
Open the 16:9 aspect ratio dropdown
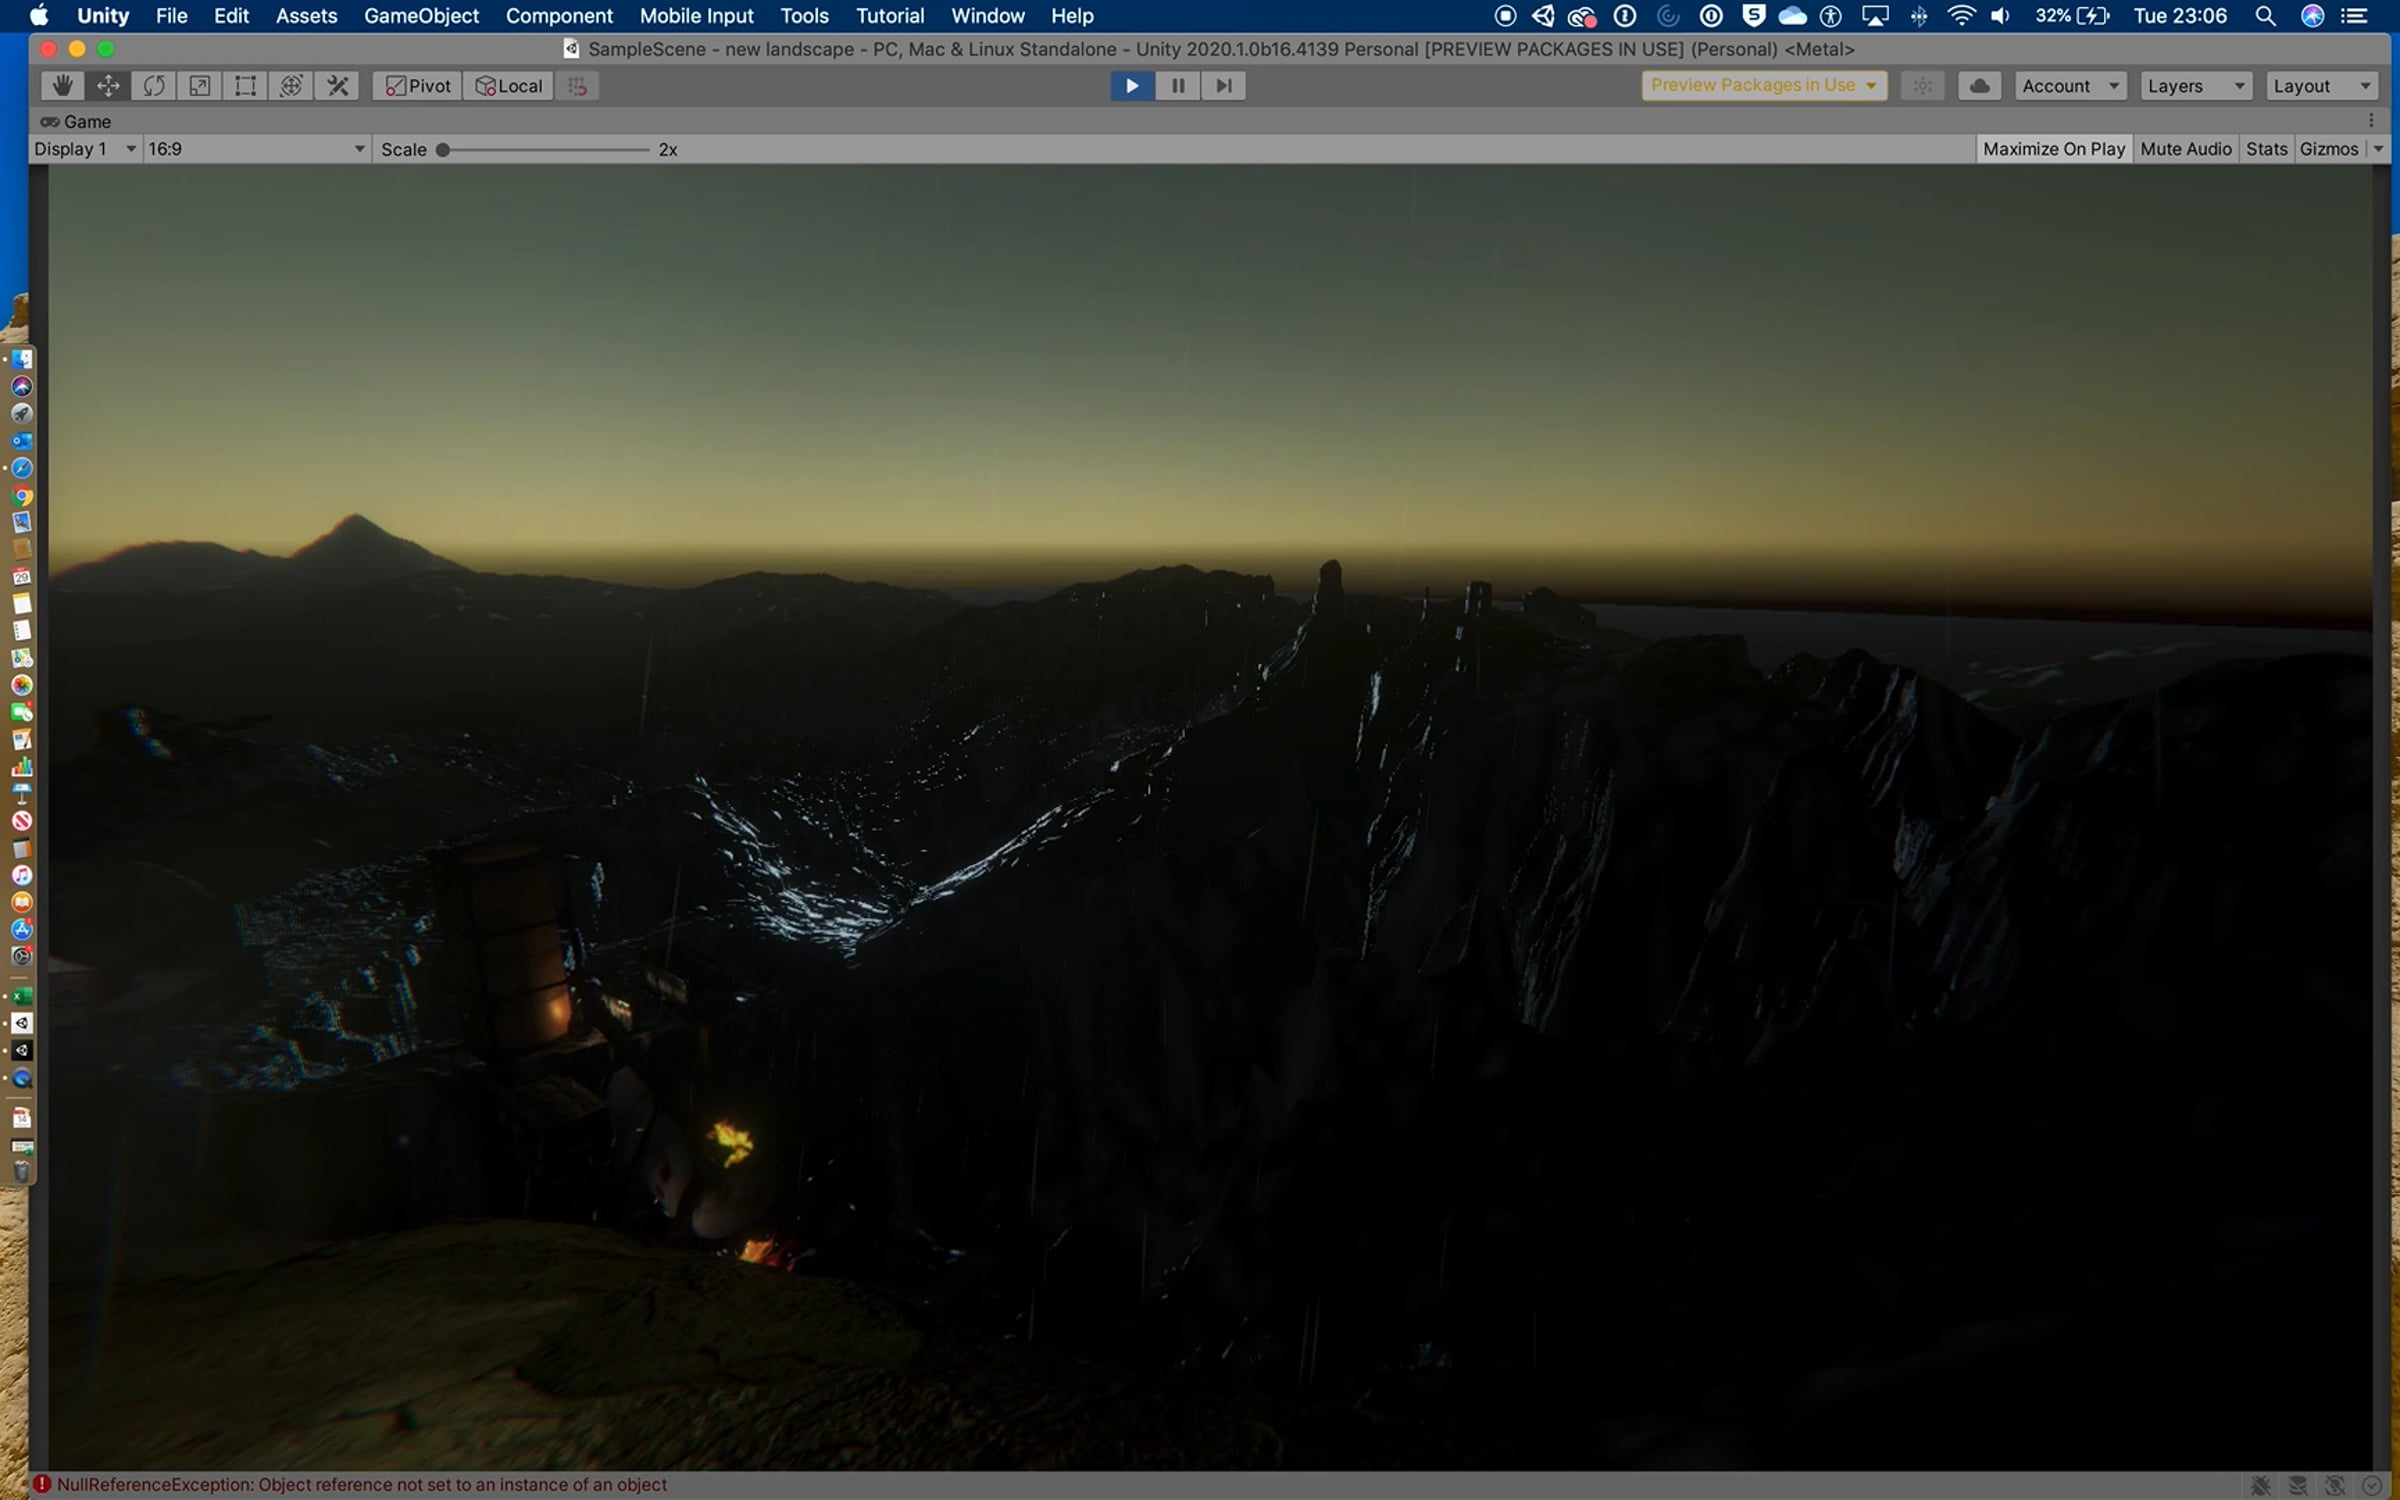tap(256, 149)
